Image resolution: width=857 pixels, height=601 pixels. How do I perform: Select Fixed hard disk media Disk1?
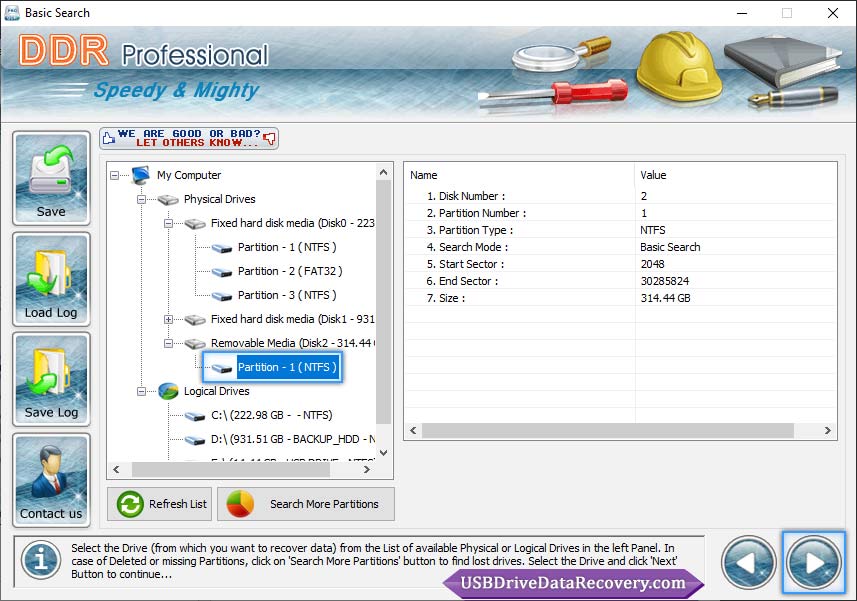(x=292, y=319)
